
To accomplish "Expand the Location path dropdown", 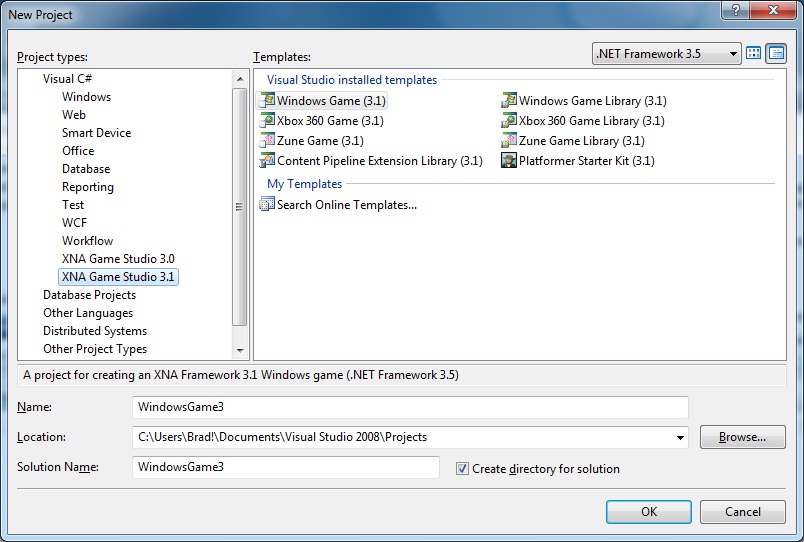I will pyautogui.click(x=680, y=437).
